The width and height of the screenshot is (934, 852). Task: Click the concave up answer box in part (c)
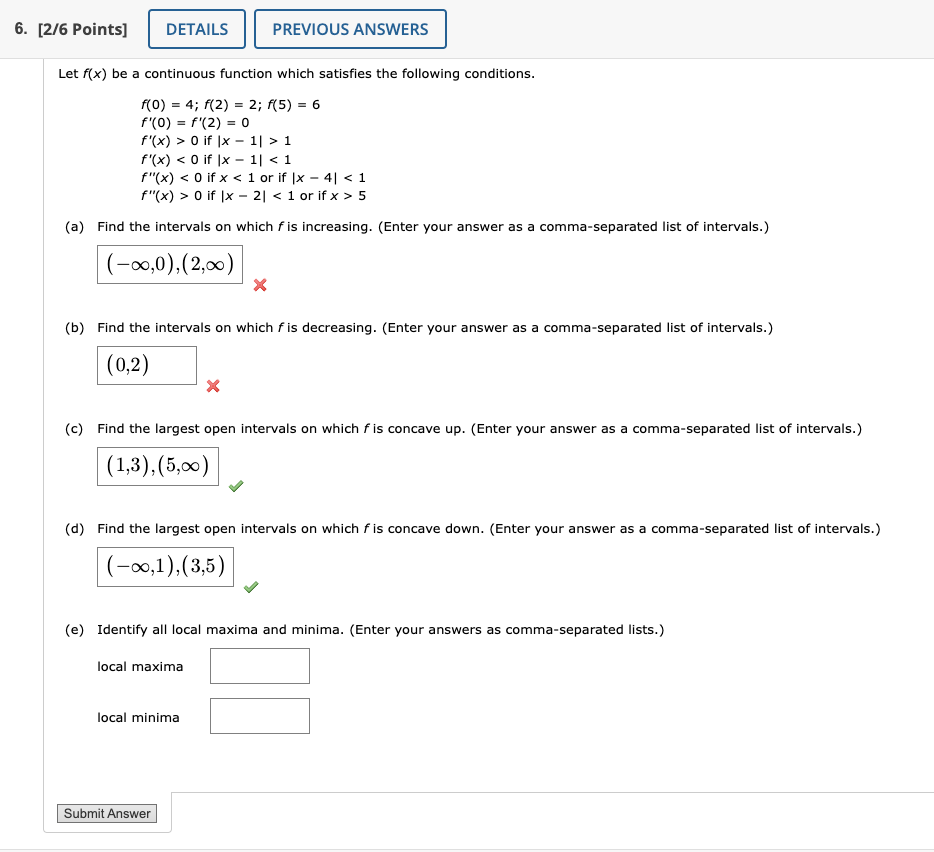pos(157,465)
